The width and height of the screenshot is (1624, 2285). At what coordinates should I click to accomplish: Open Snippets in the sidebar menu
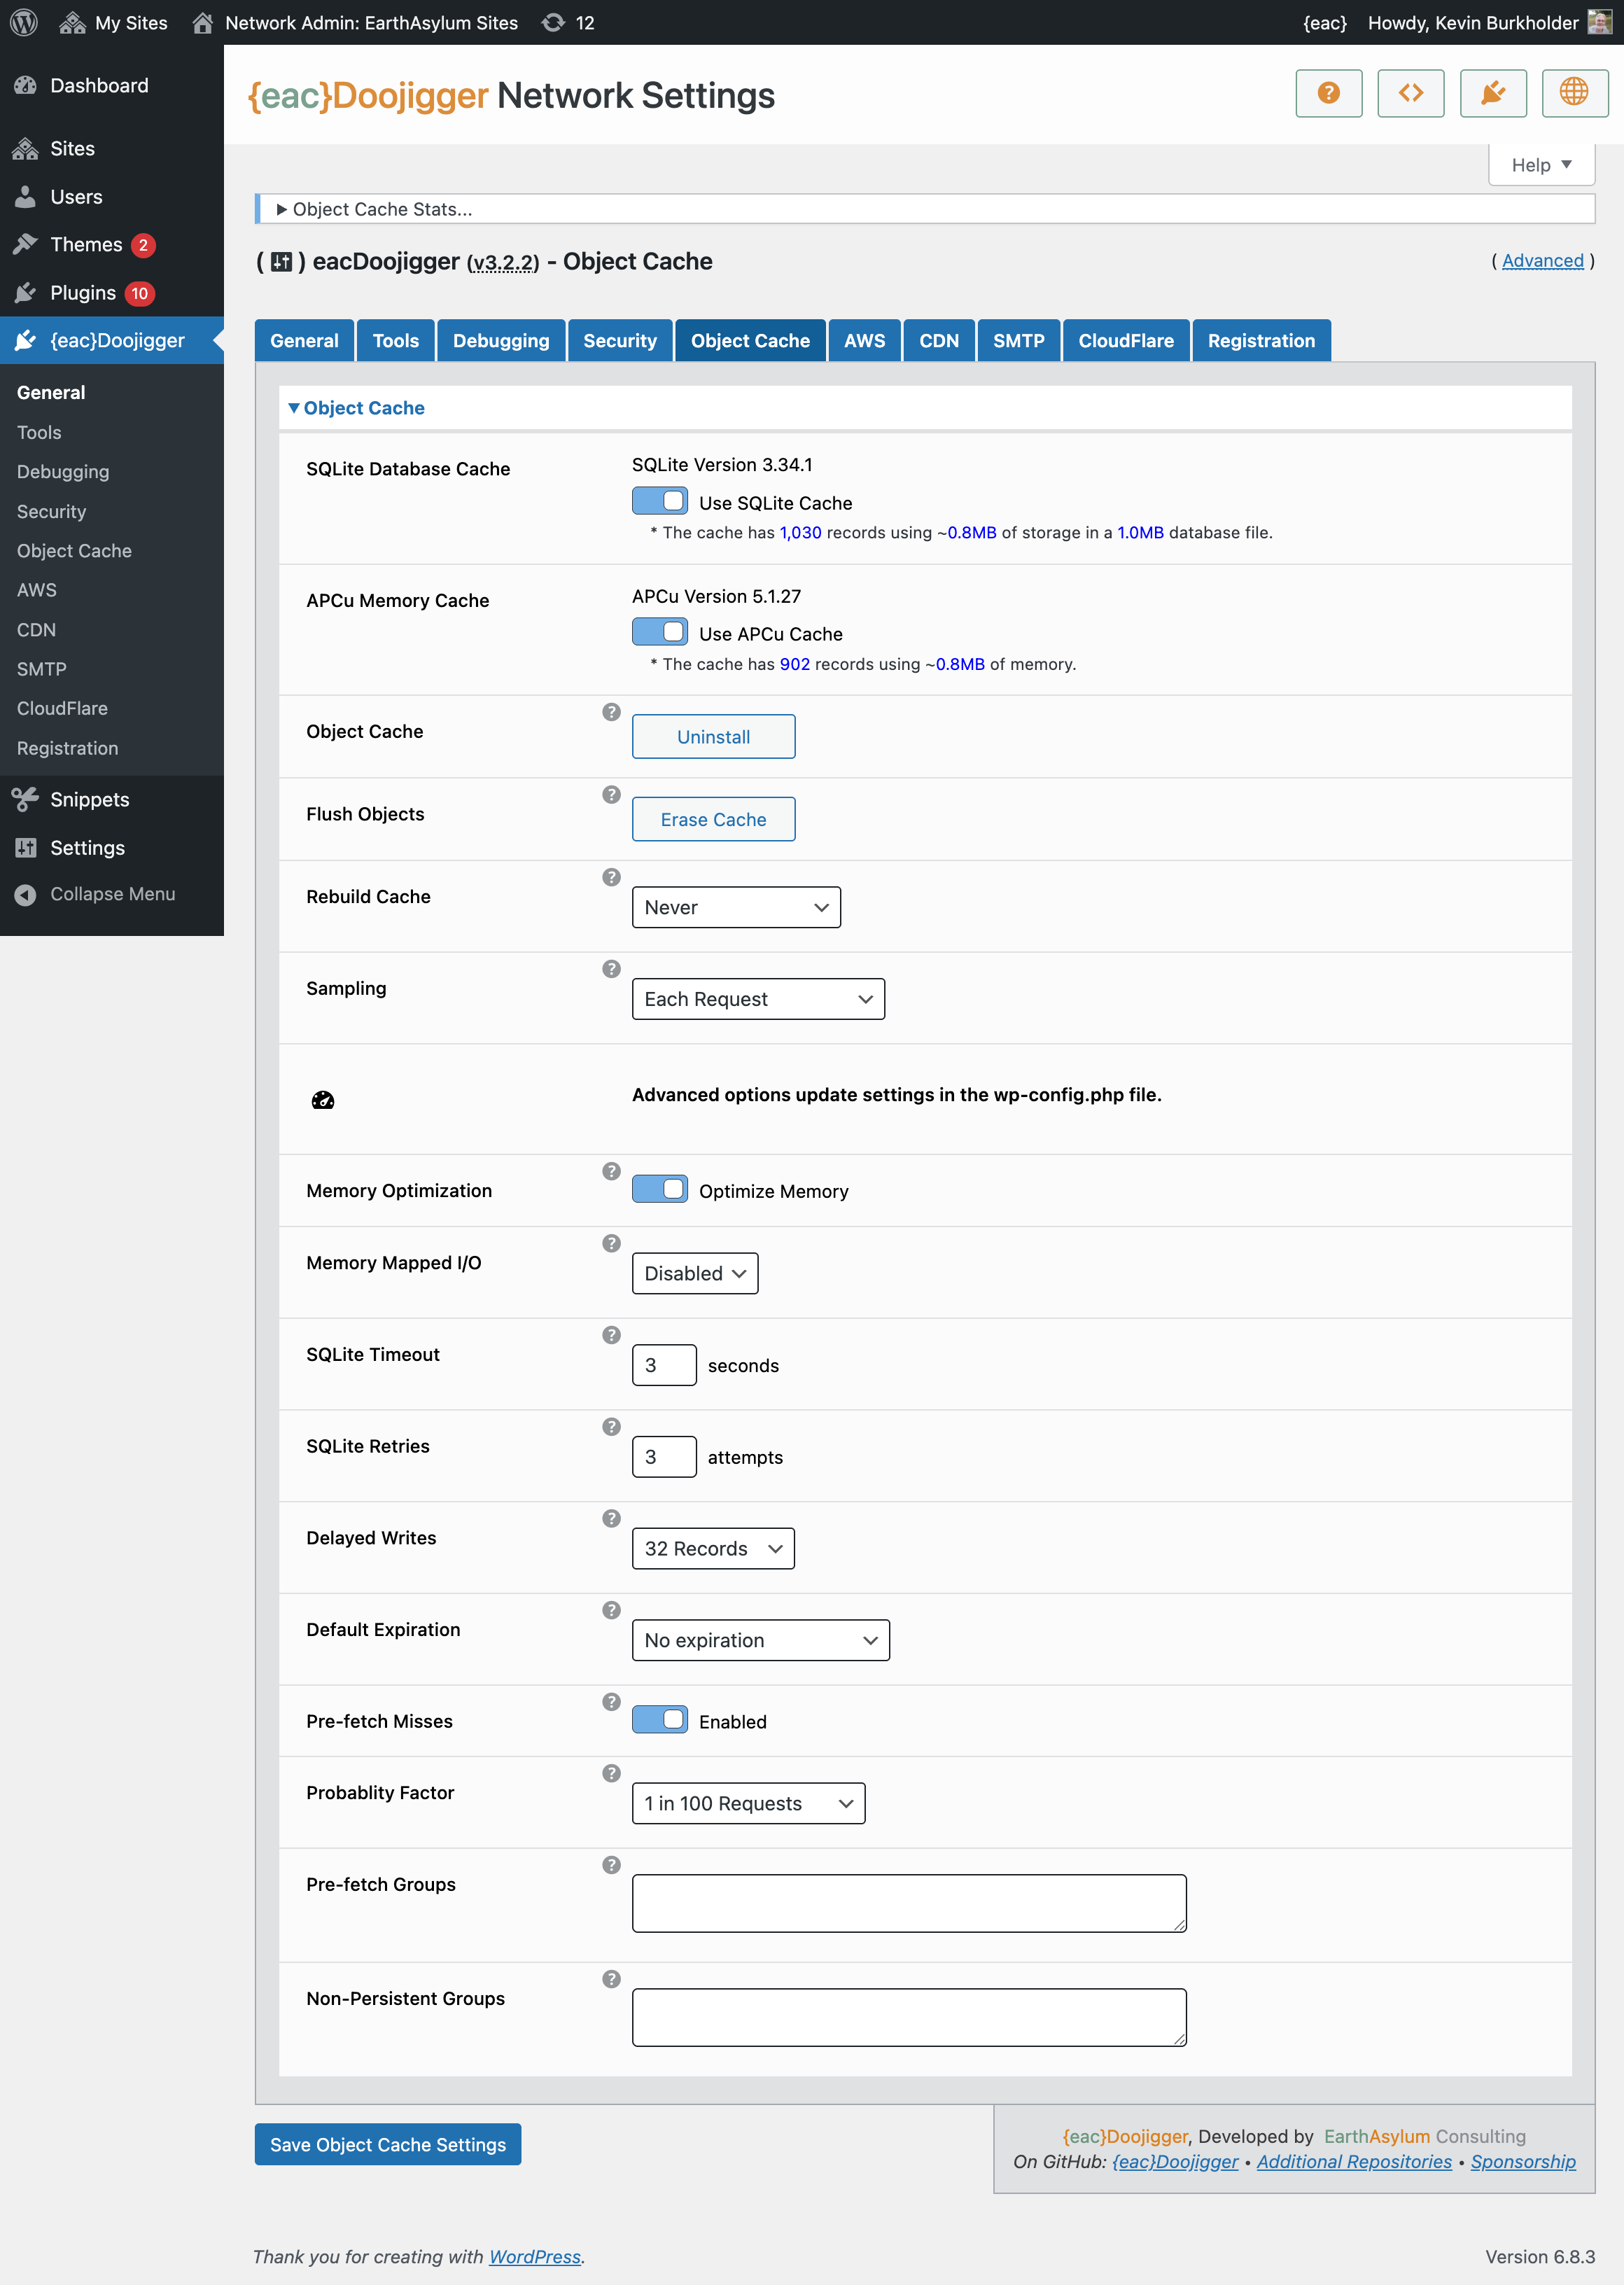(x=90, y=799)
